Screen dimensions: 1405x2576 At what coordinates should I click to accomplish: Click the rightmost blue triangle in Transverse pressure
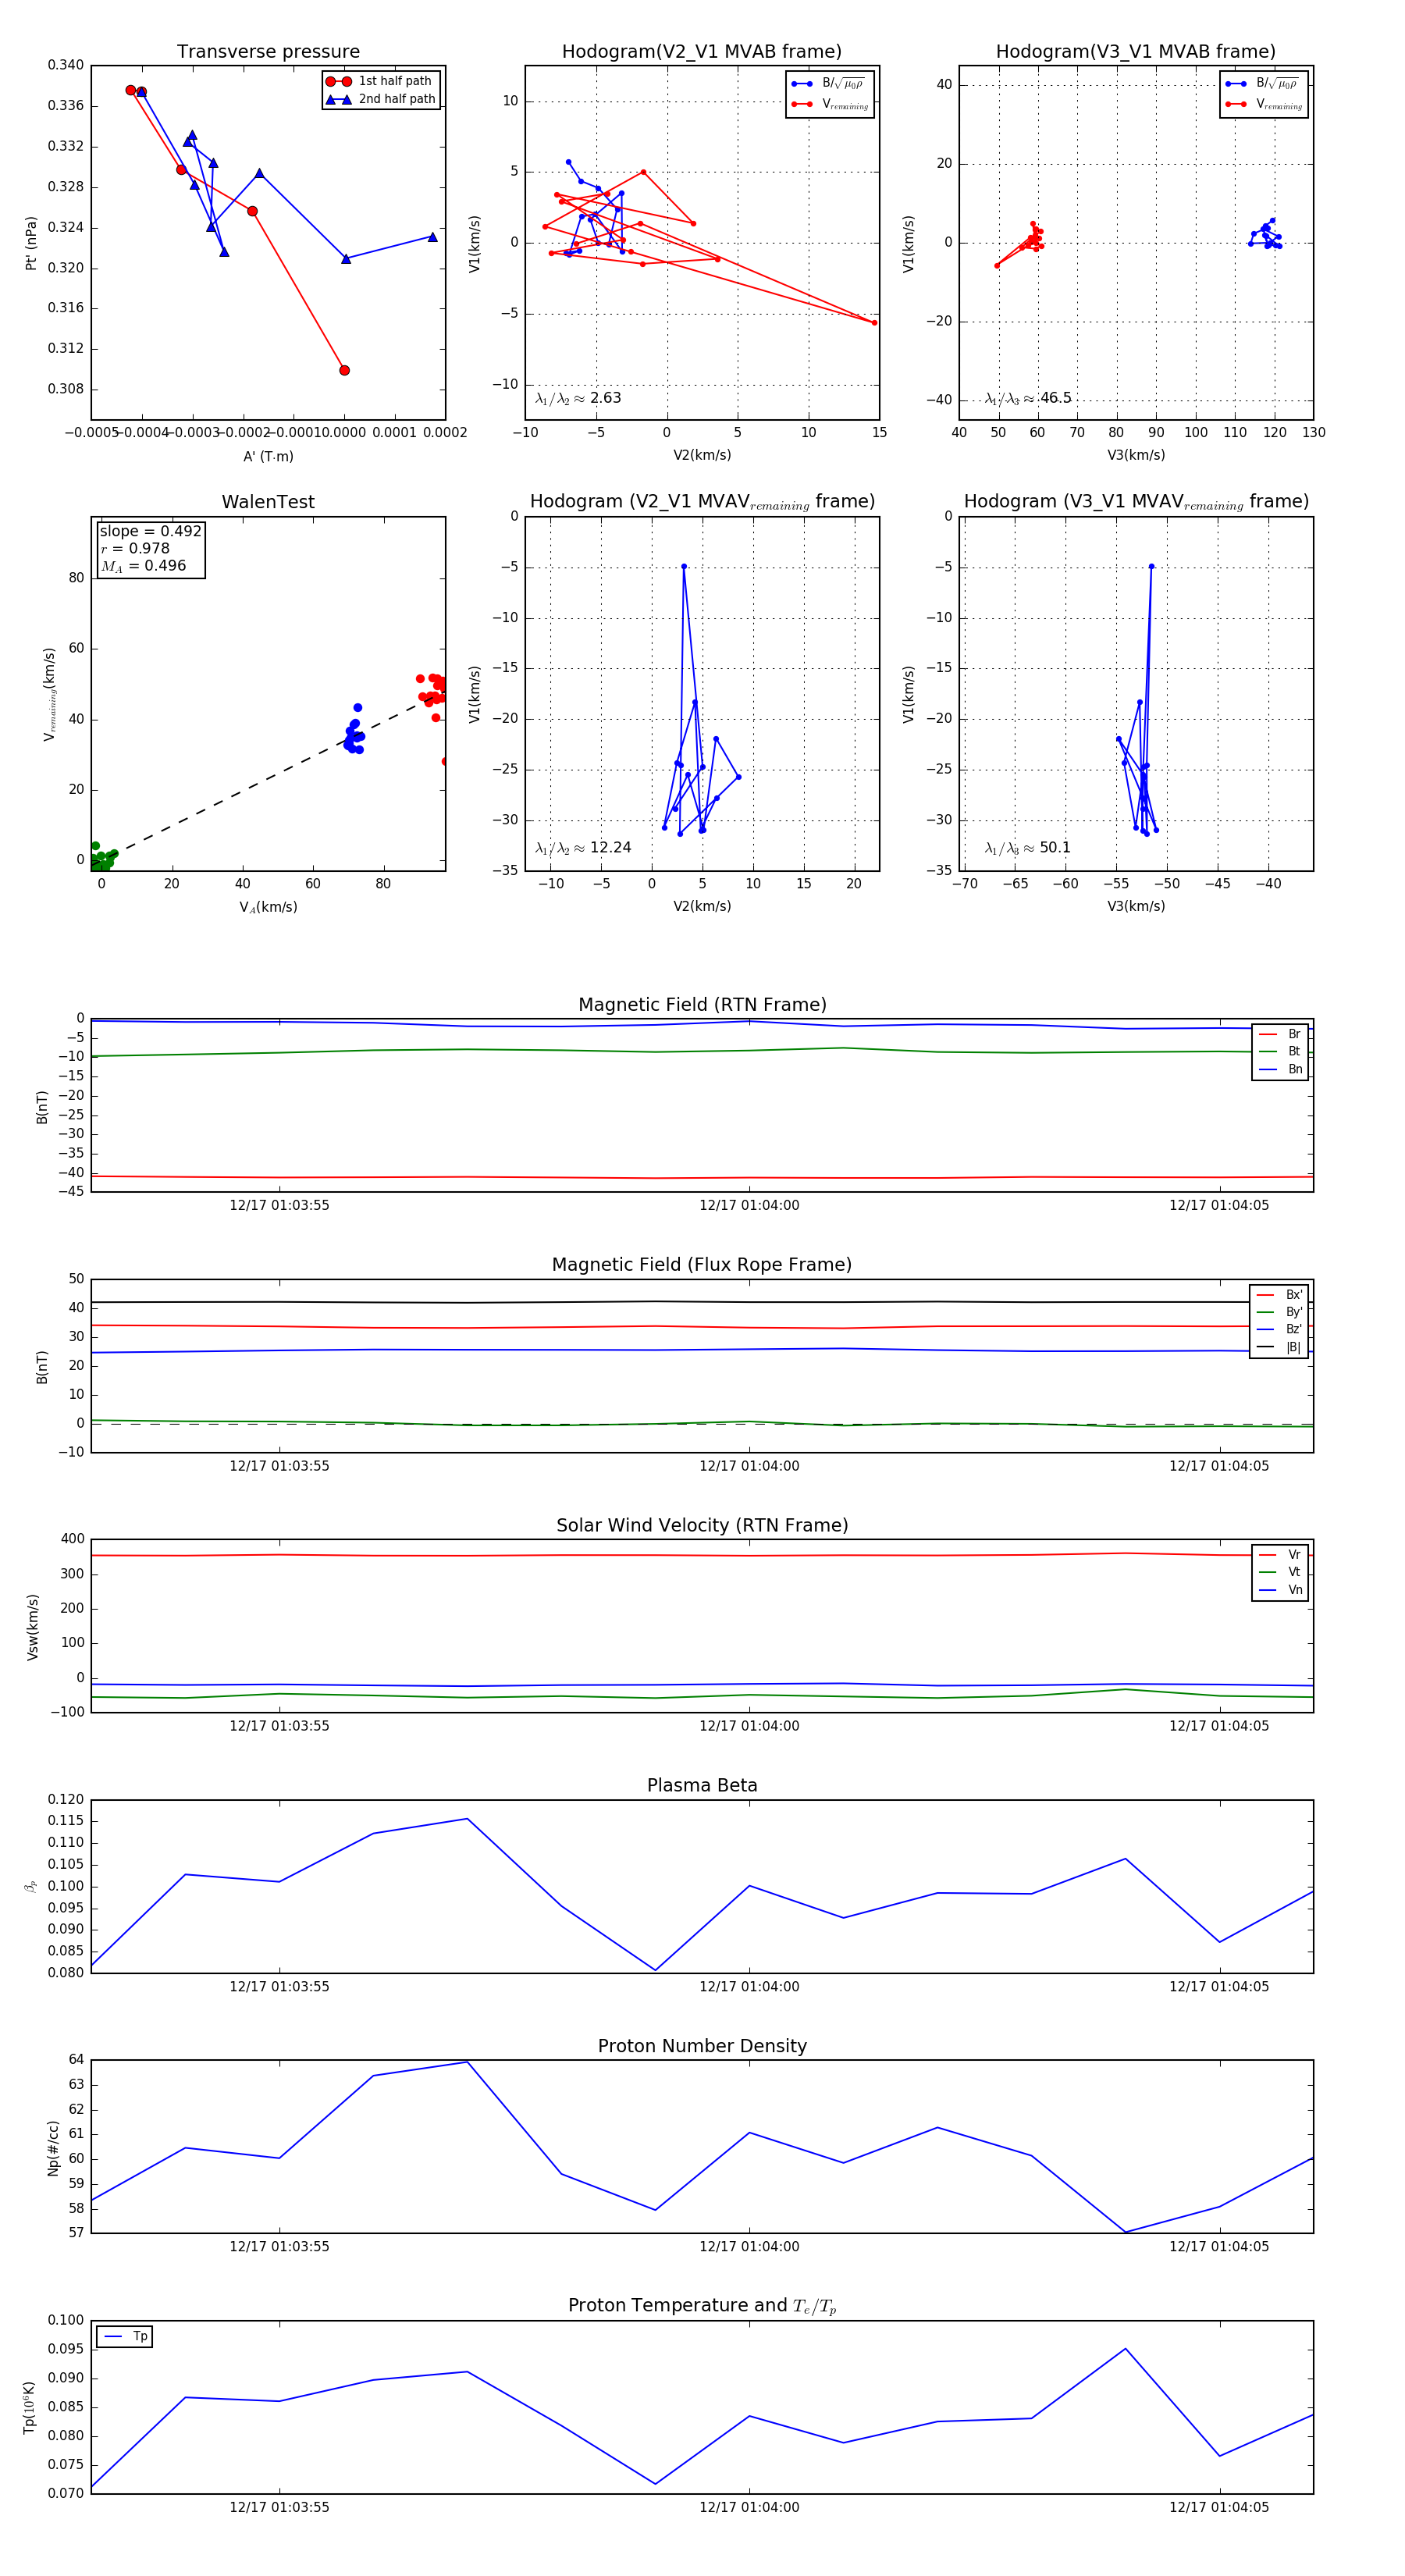coord(432,237)
